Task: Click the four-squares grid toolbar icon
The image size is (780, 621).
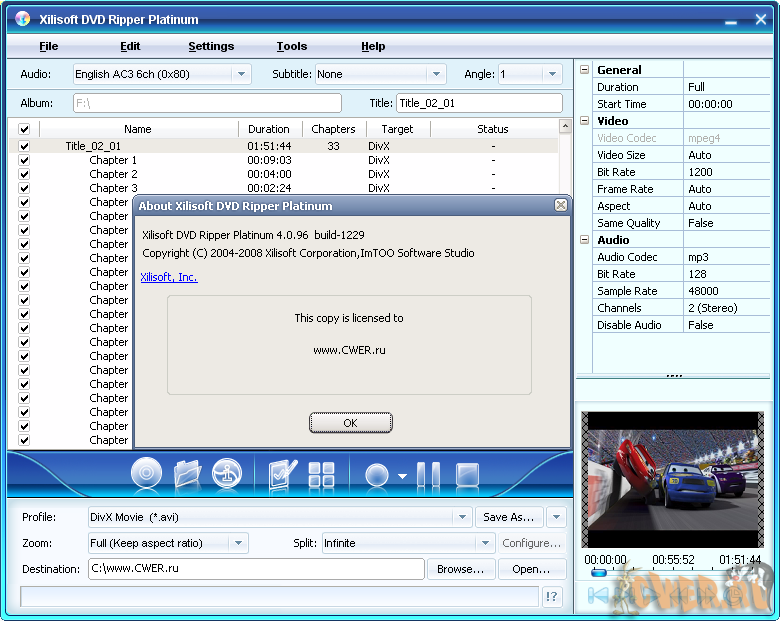Action: (x=321, y=474)
